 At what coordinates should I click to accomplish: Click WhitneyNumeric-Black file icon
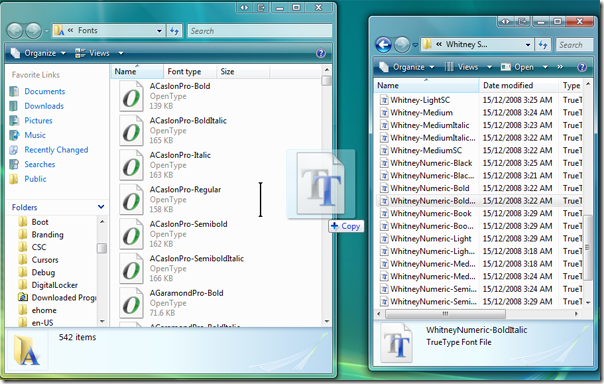(384, 163)
